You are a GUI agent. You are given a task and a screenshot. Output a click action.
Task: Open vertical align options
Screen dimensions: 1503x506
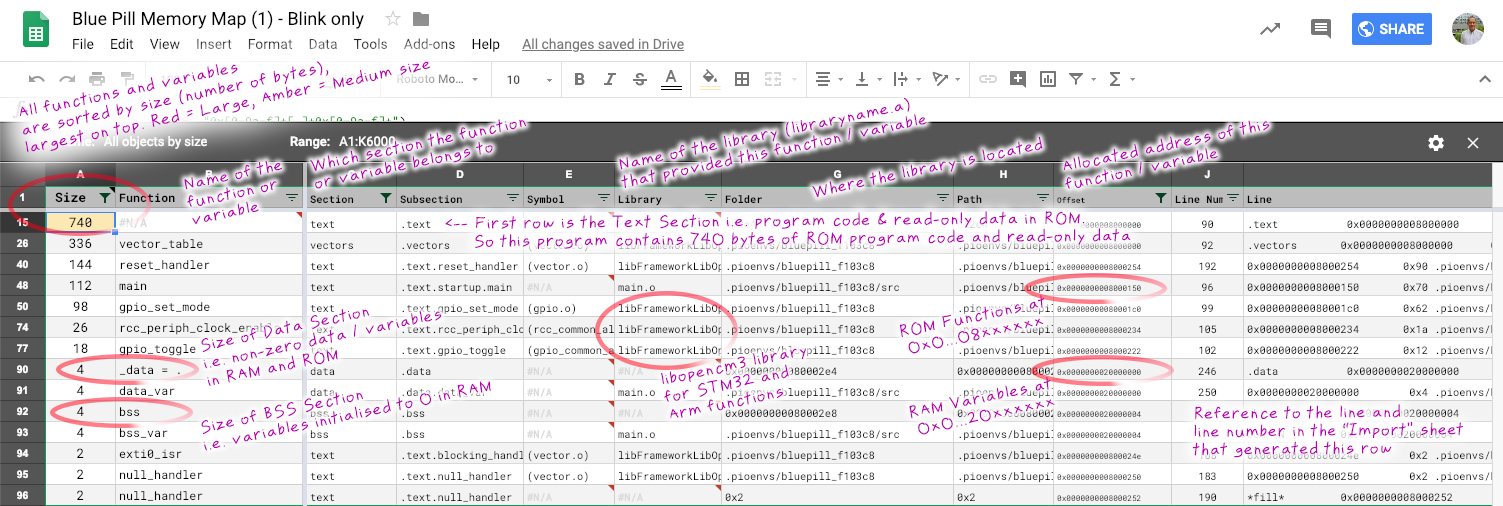point(866,79)
